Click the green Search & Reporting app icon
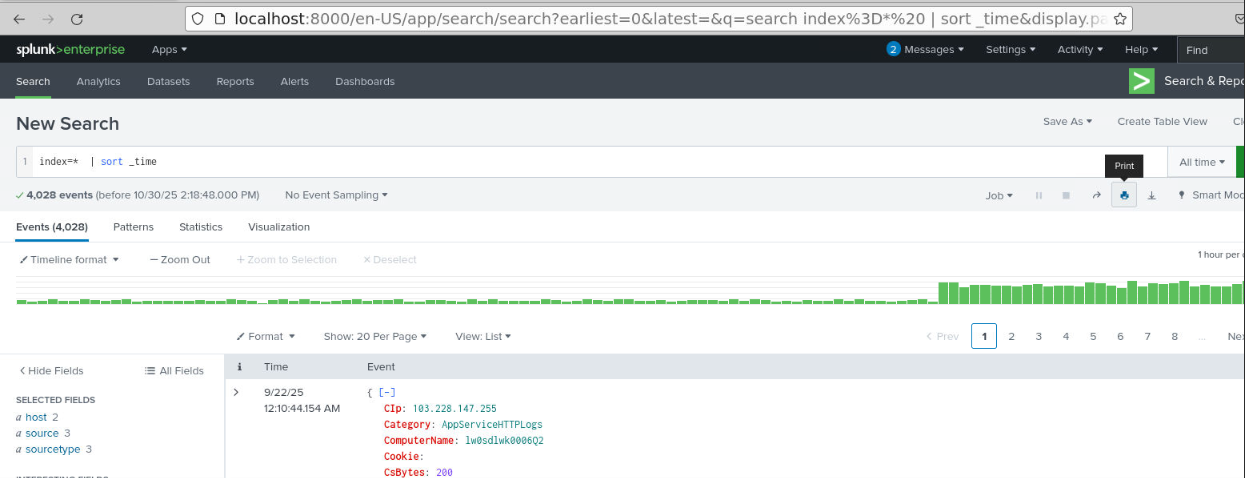This screenshot has width=1245, height=478. (x=1141, y=81)
